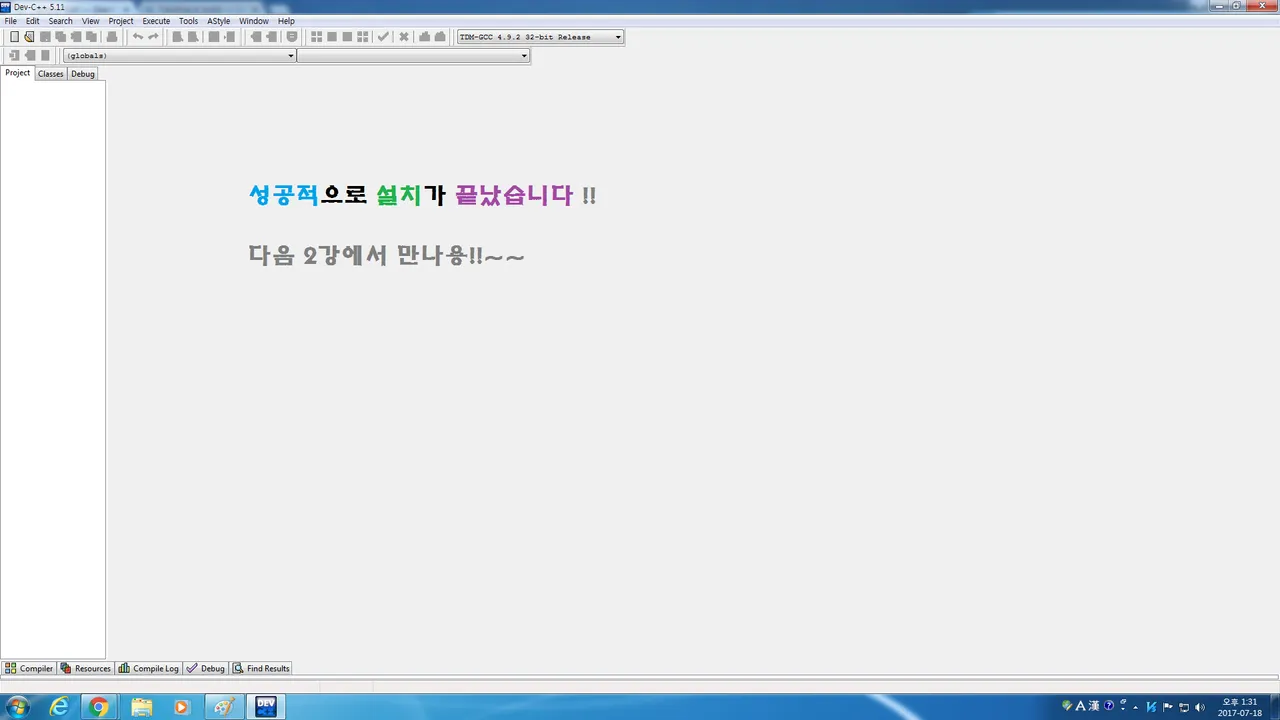Click the Print icon in the toolbar
Viewport: 1280px width, 720px height.
112,37
